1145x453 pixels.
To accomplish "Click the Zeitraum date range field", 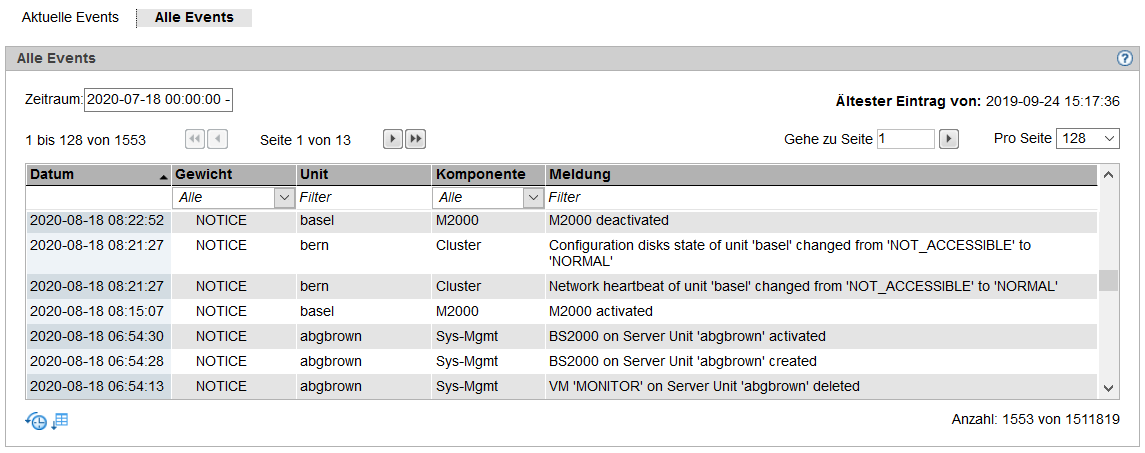I will click(x=158, y=100).
